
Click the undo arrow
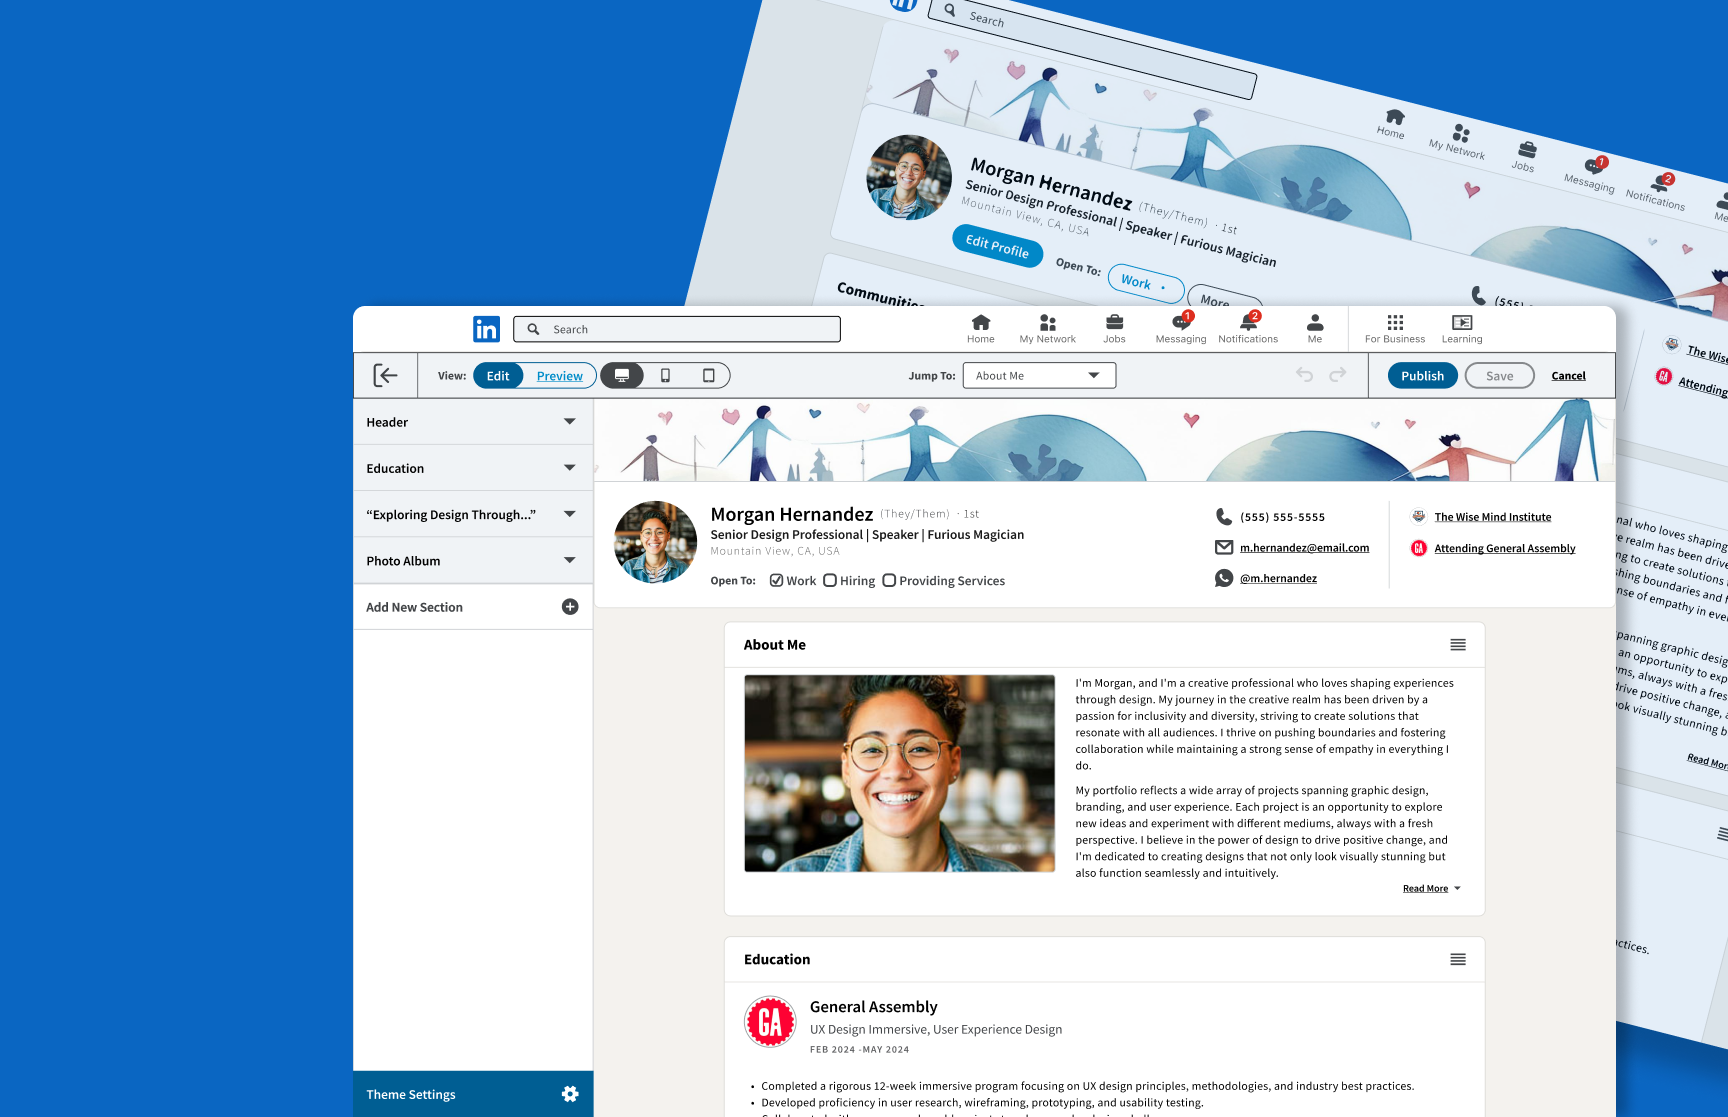[1304, 374]
